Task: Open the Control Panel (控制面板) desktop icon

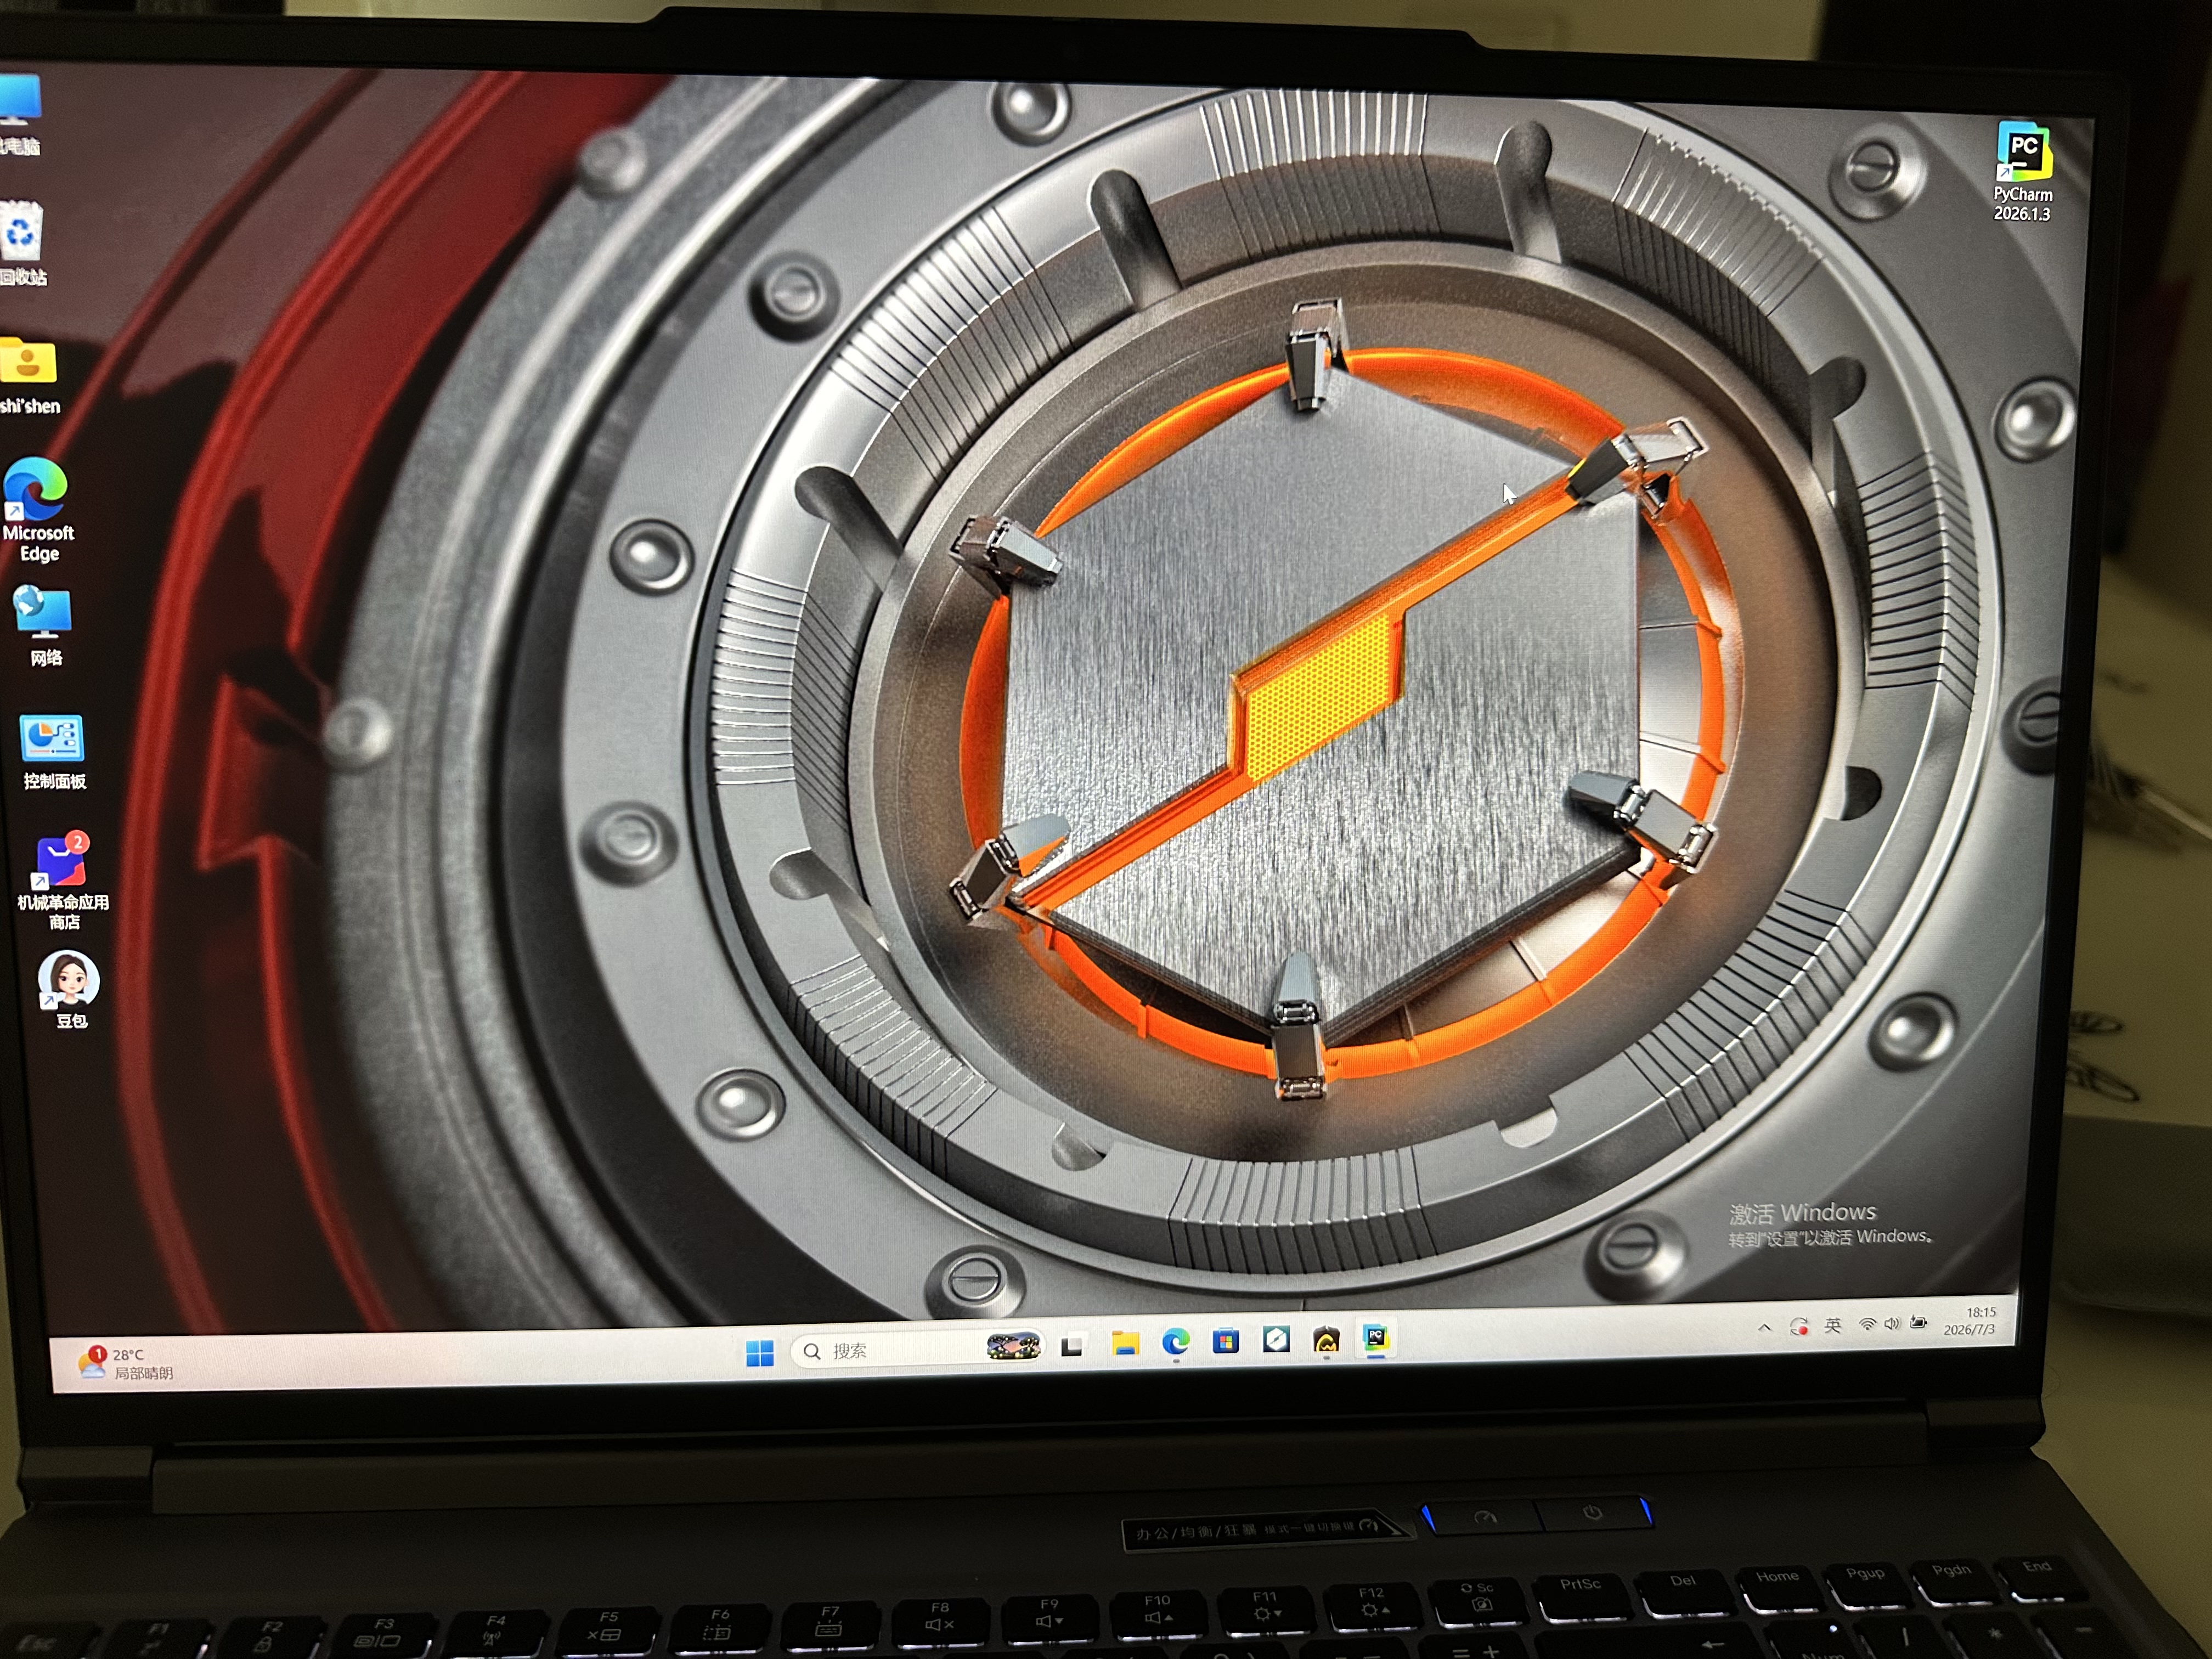Action: pos(53,753)
